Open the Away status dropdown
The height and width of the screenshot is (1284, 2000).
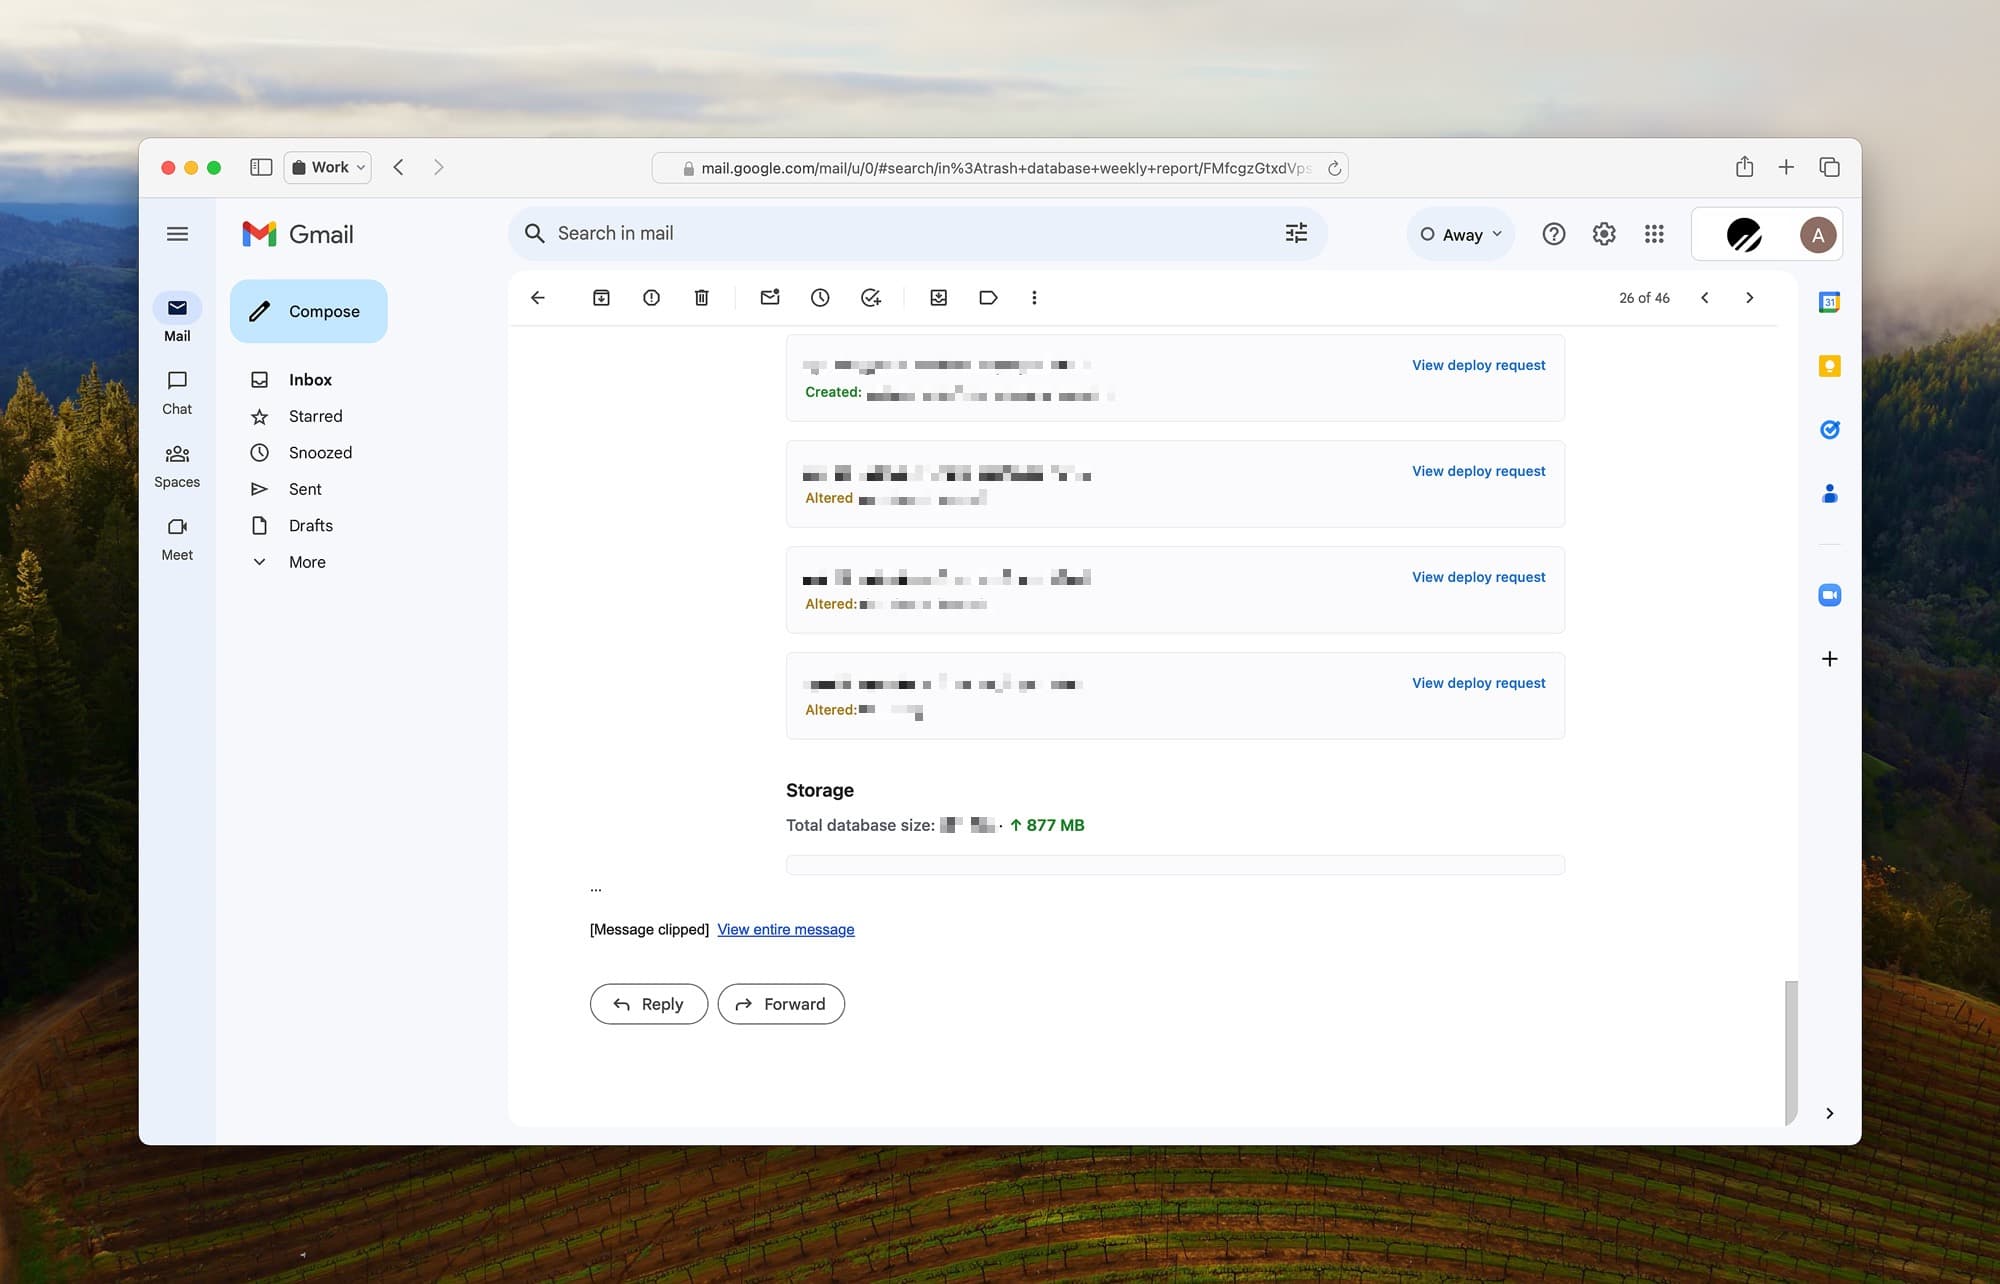coord(1460,233)
